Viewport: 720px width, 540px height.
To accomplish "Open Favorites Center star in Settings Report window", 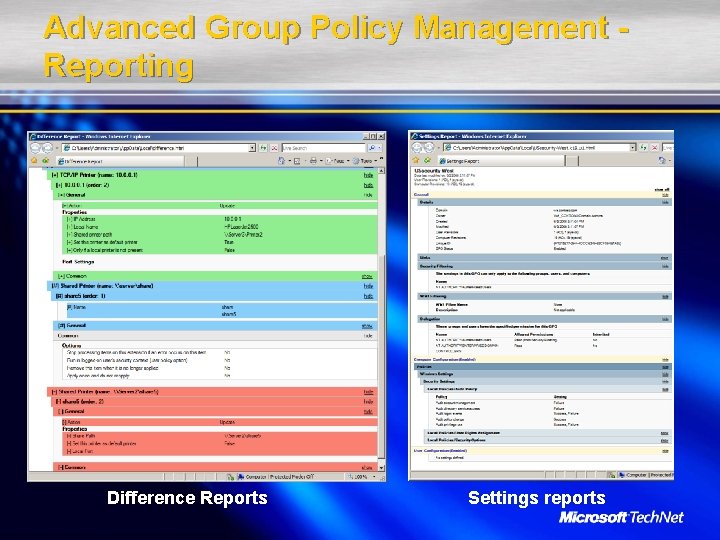I will pyautogui.click(x=416, y=160).
